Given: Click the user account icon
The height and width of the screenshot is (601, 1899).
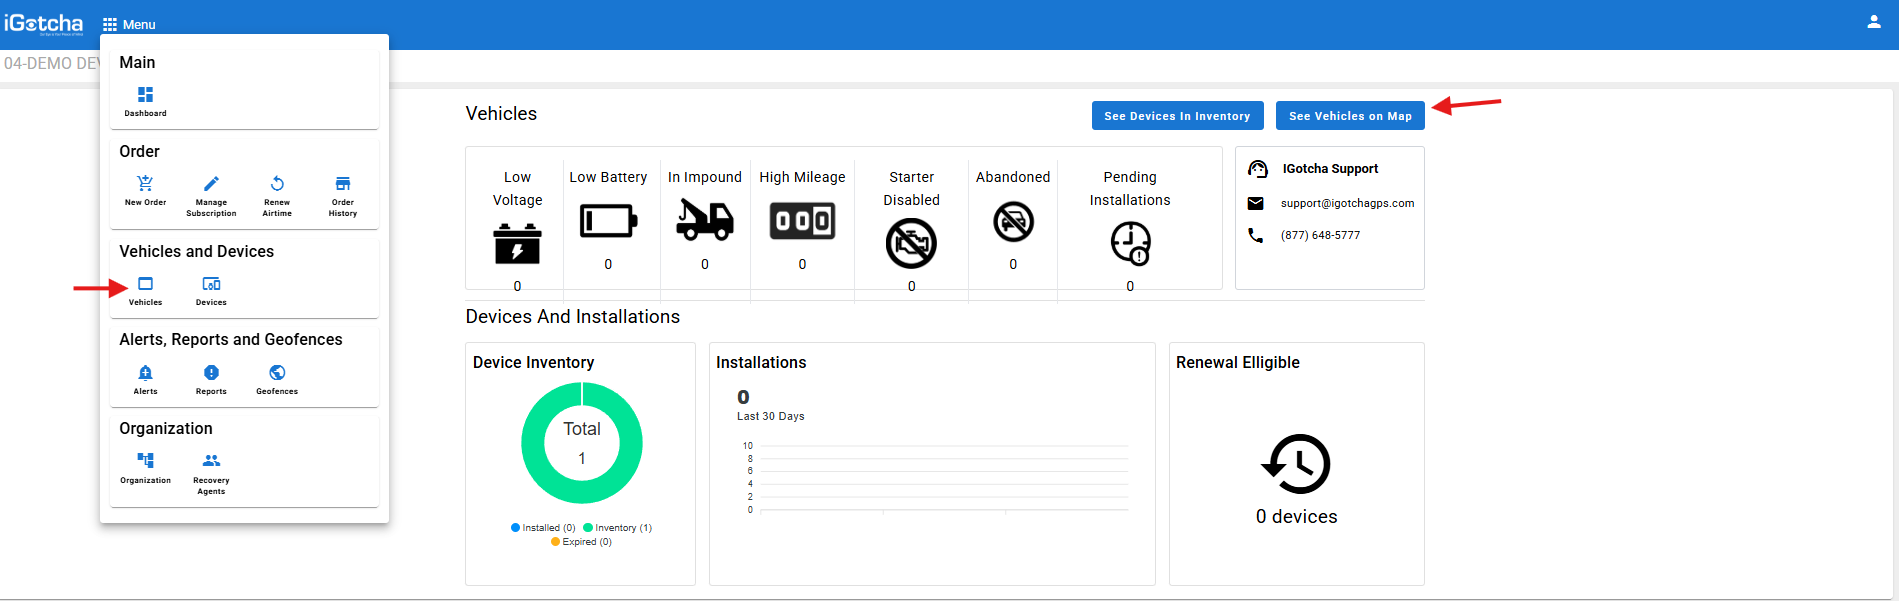Looking at the screenshot, I should [x=1873, y=22].
